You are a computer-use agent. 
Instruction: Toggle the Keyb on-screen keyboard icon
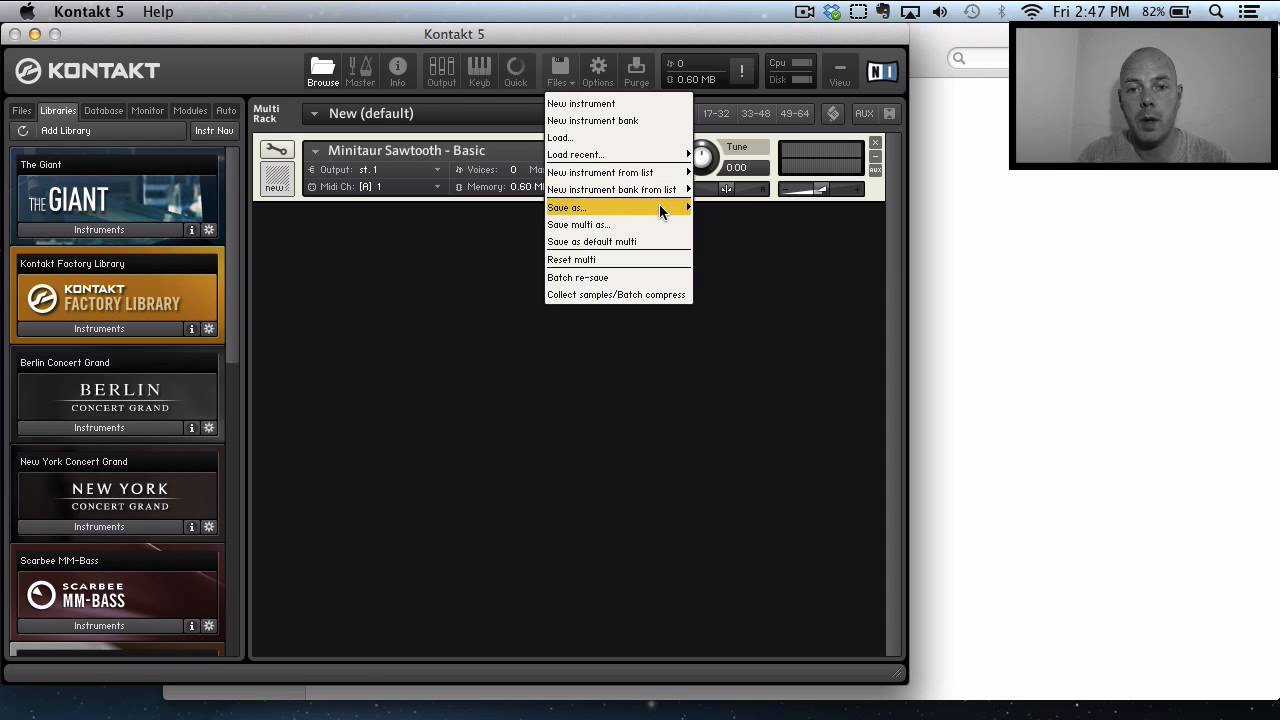pyautogui.click(x=479, y=71)
